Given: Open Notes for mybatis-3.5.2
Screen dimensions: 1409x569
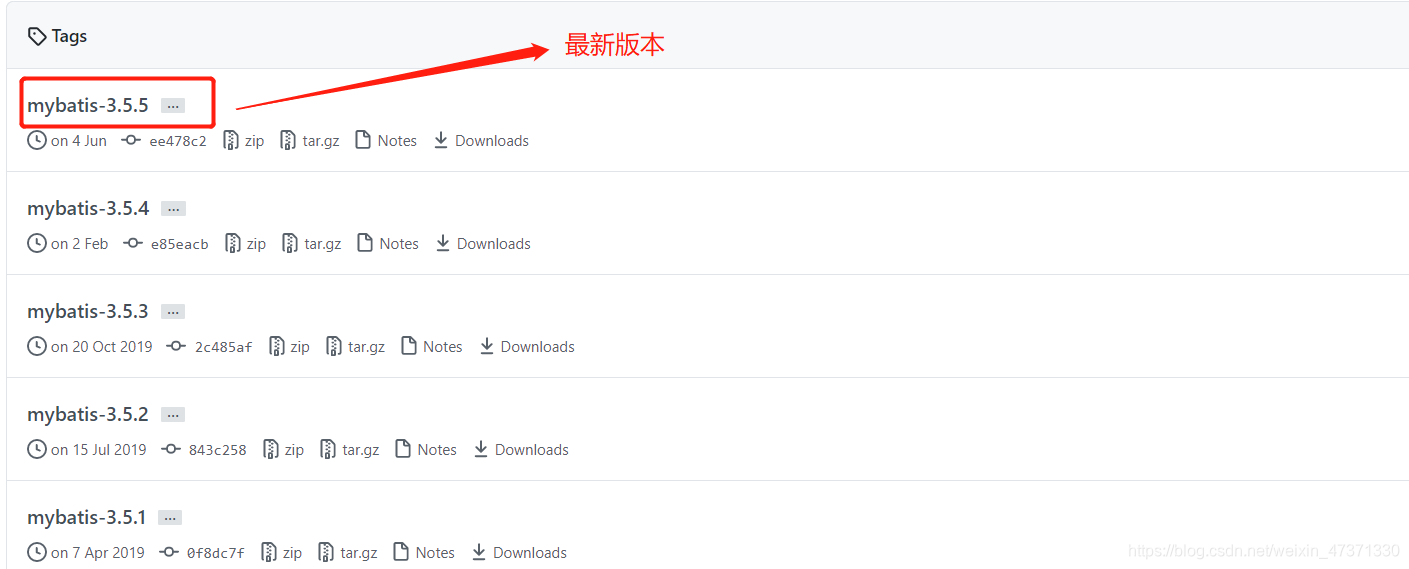Looking at the screenshot, I should click(x=437, y=450).
